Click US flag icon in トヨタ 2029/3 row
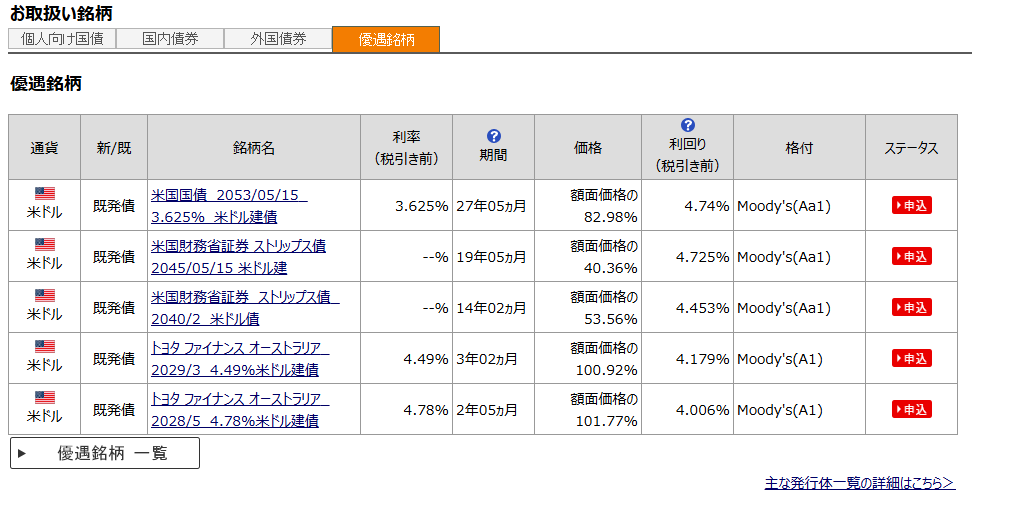 click(44, 347)
